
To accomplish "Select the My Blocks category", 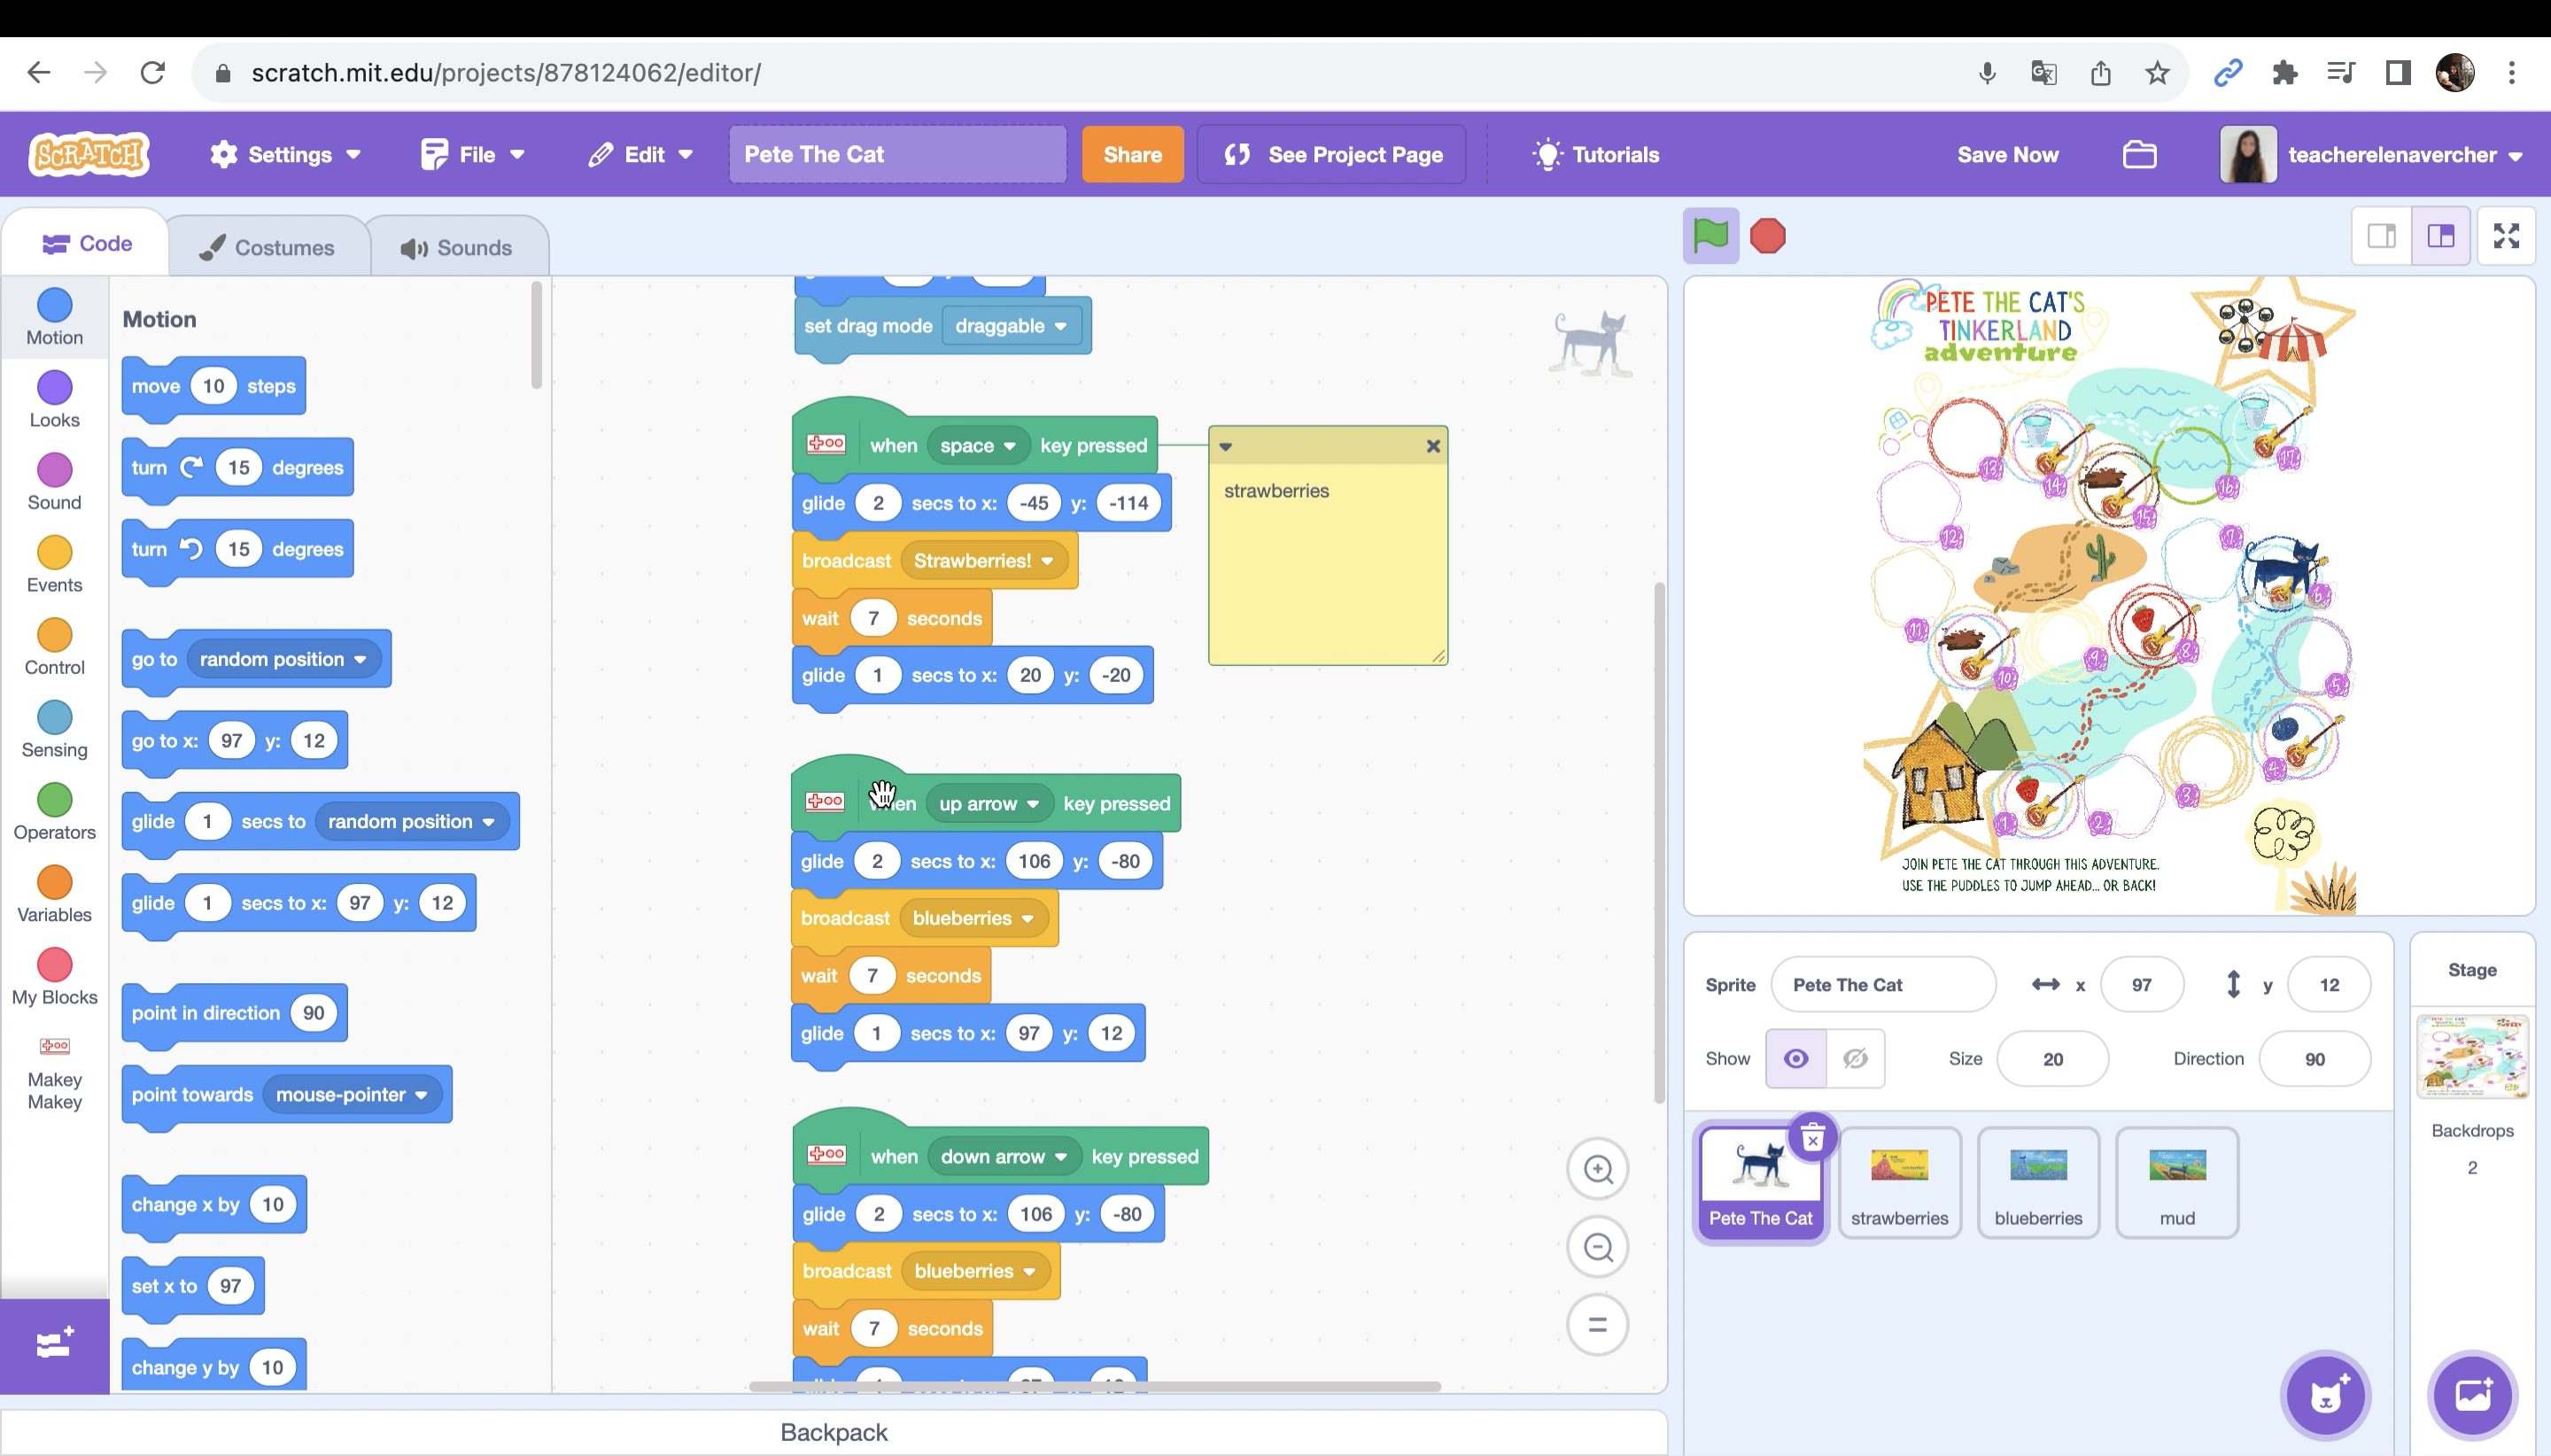I will [x=55, y=977].
